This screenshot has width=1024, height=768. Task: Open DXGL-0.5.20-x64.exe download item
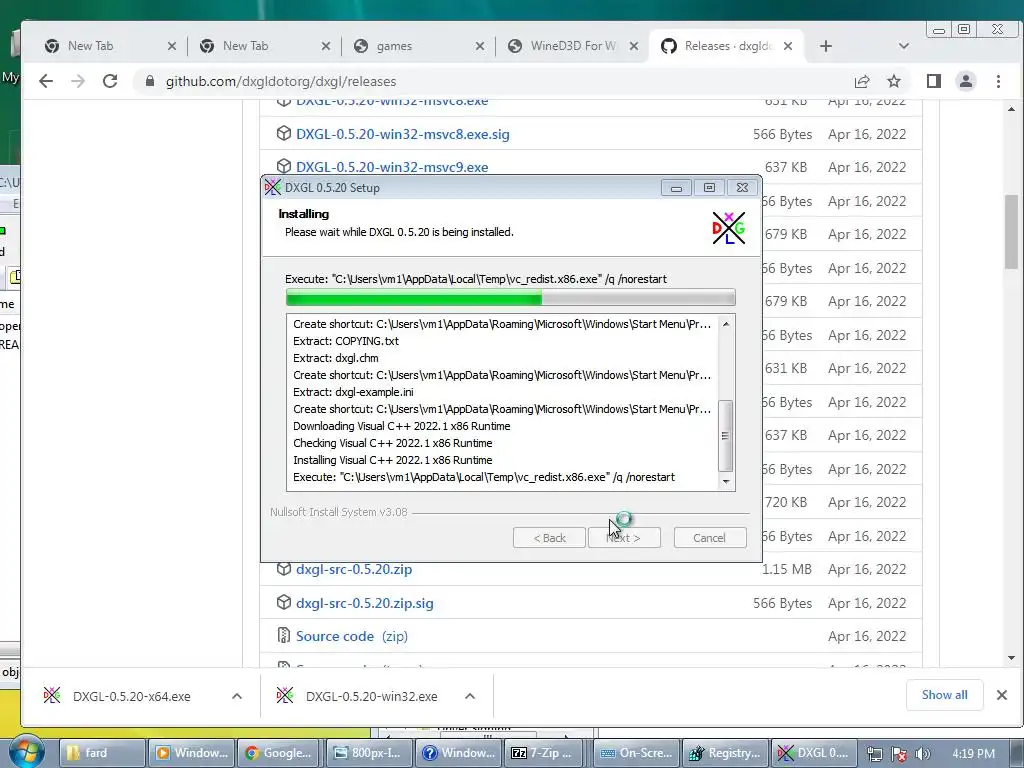pos(131,696)
